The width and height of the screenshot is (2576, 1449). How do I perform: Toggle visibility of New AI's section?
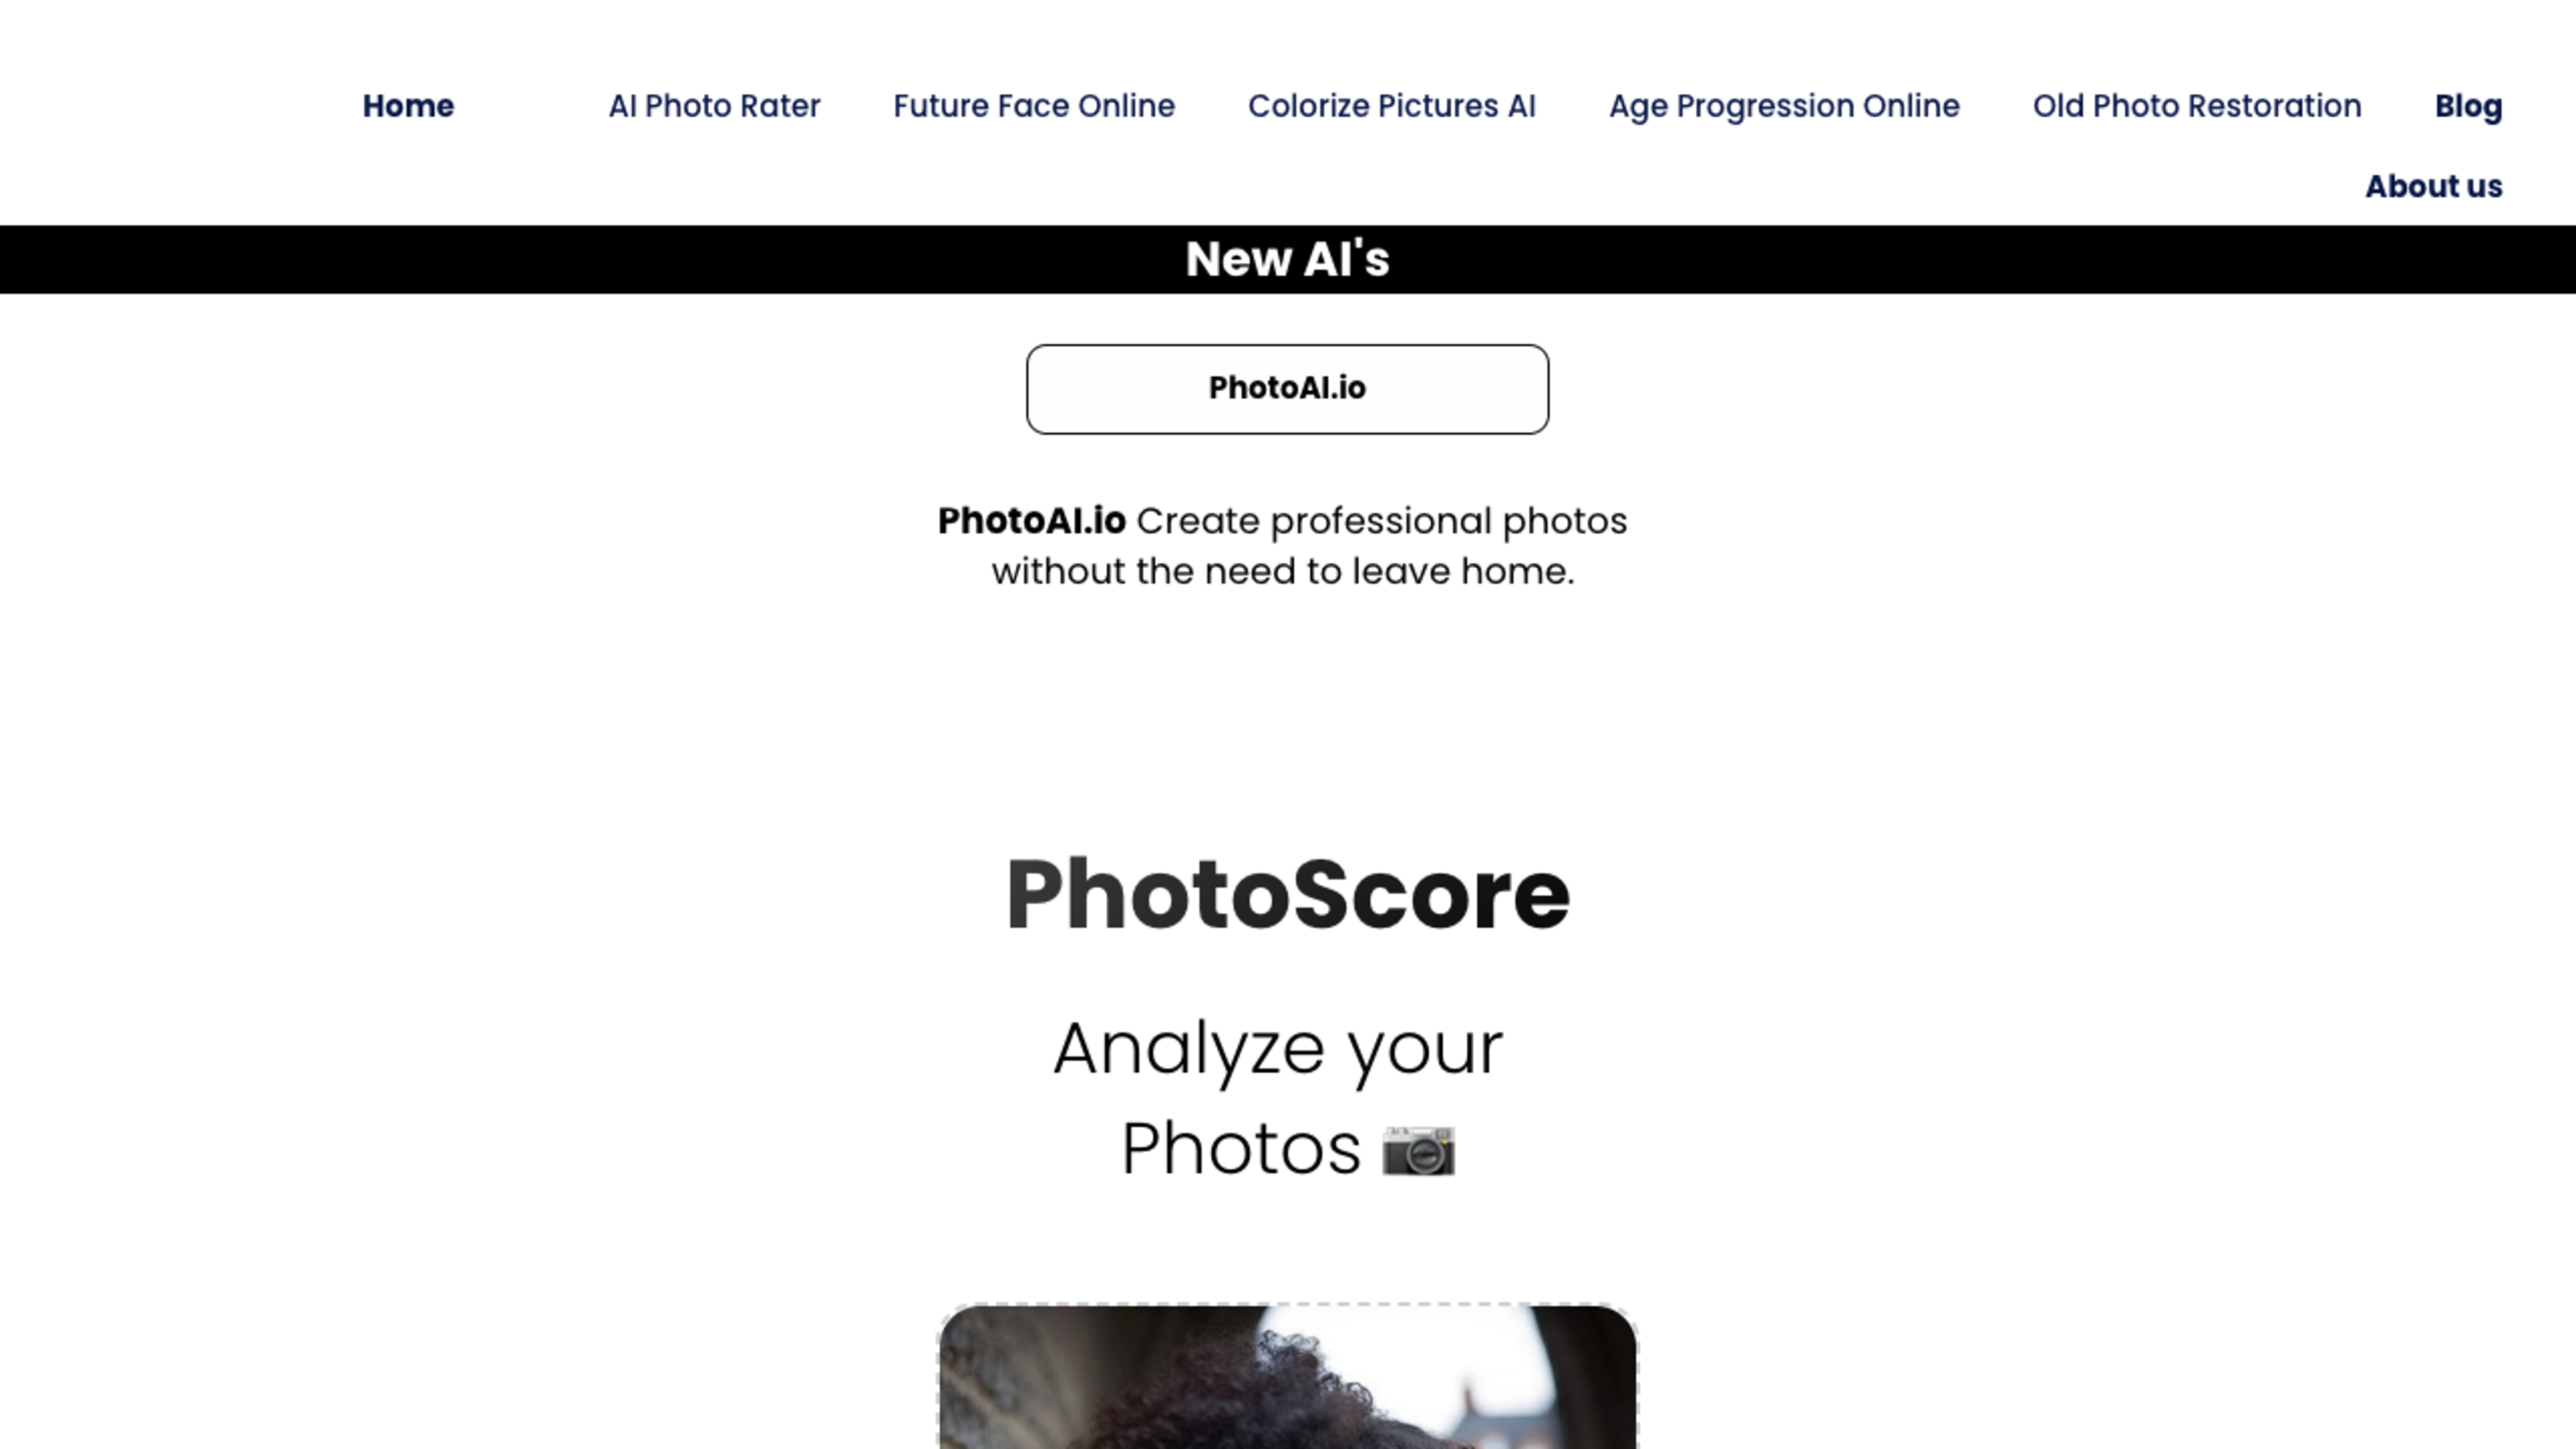pos(1288,258)
